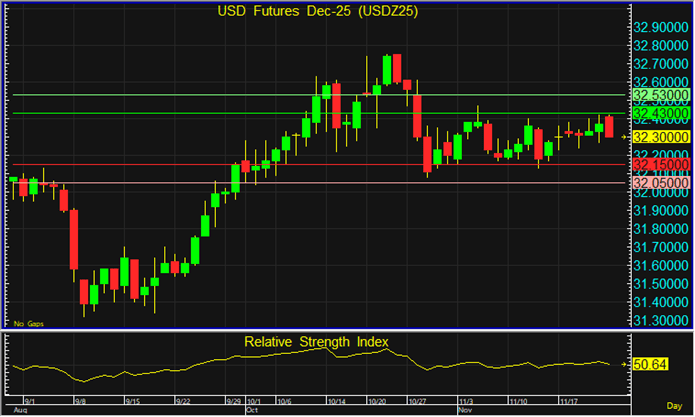Click the 9/8 date on the time axis
The width and height of the screenshot is (695, 417).
pos(80,399)
